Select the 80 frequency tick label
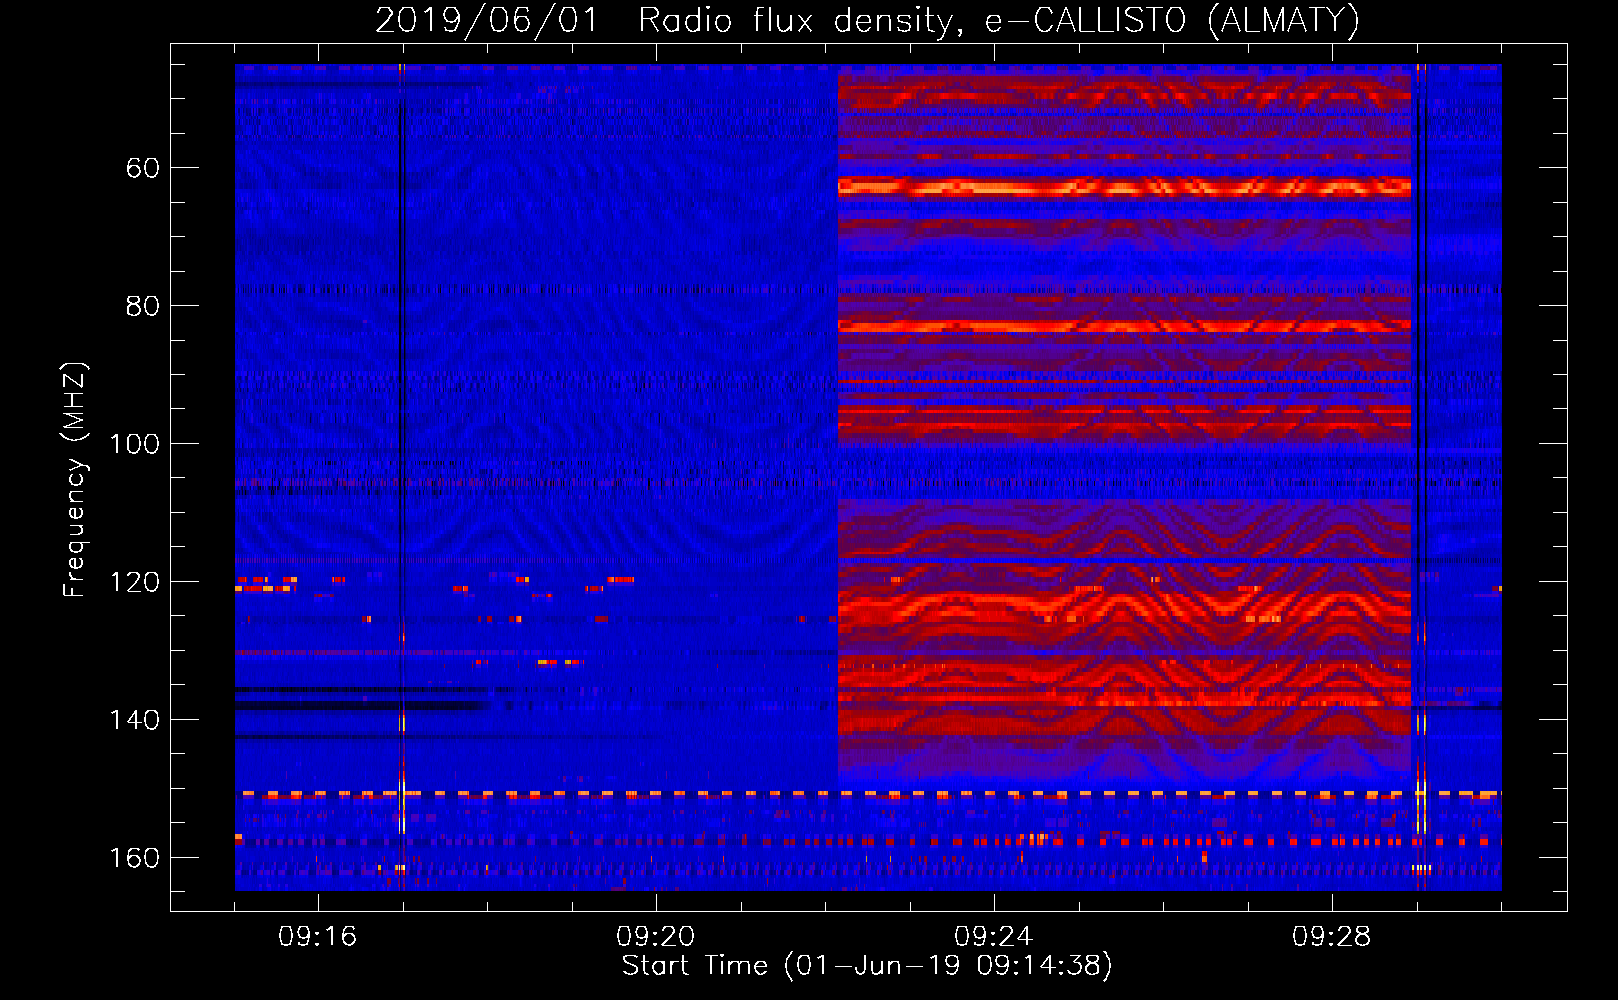This screenshot has width=1618, height=1000. pyautogui.click(x=143, y=306)
